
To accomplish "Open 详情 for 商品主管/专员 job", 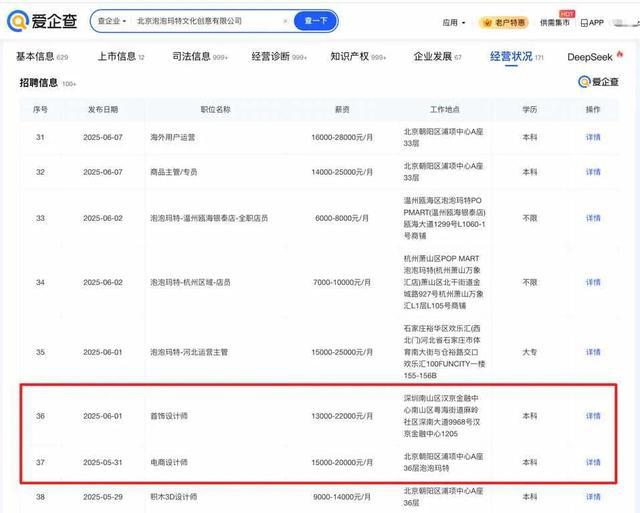I will click(593, 172).
